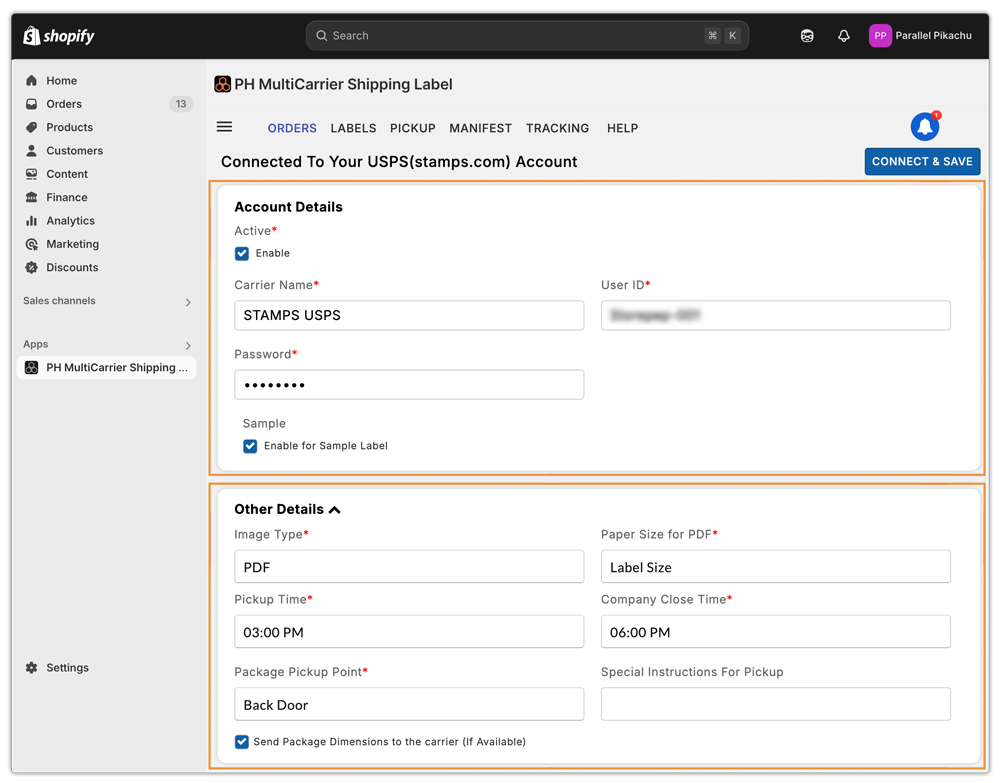Screen dimensions: 1000x783
Task: Click Parallel Pikachu account name
Action: 933,36
